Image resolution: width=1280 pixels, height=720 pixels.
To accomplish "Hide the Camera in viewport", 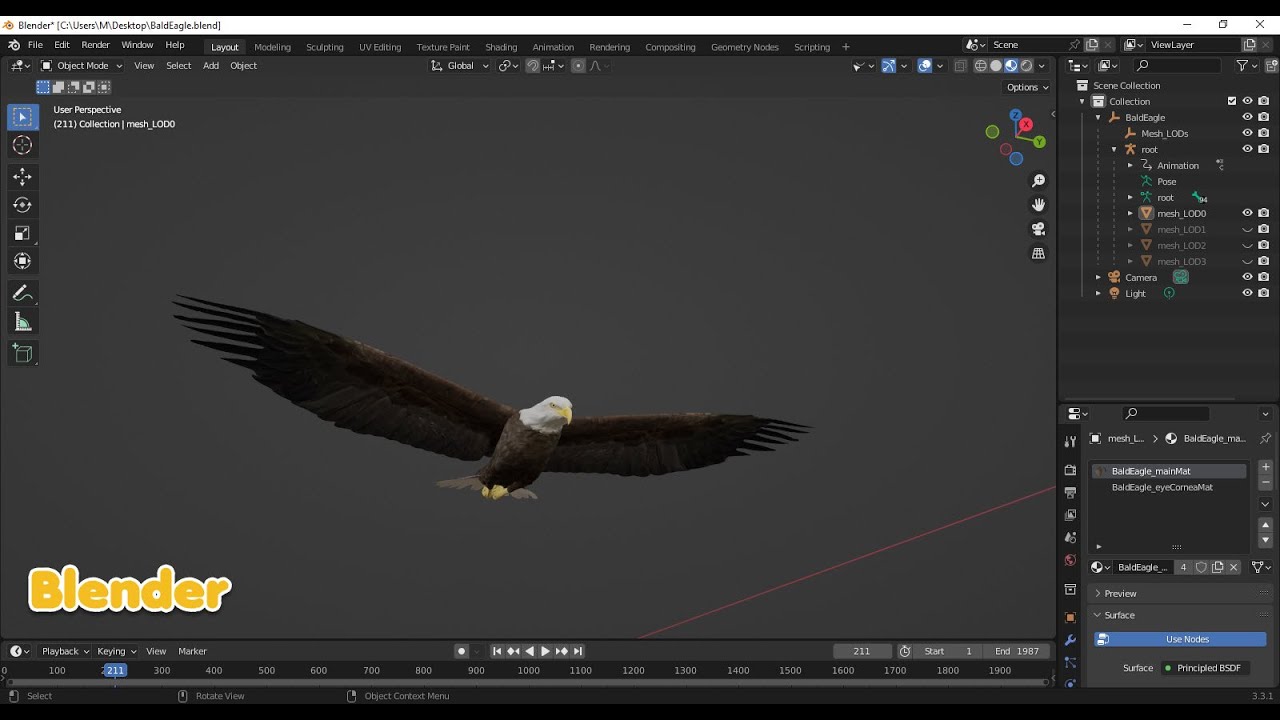I will pos(1247,277).
